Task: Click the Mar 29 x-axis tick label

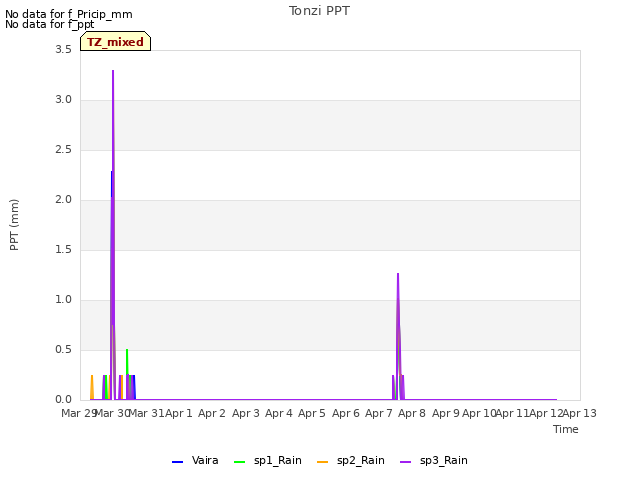Action: (78, 413)
